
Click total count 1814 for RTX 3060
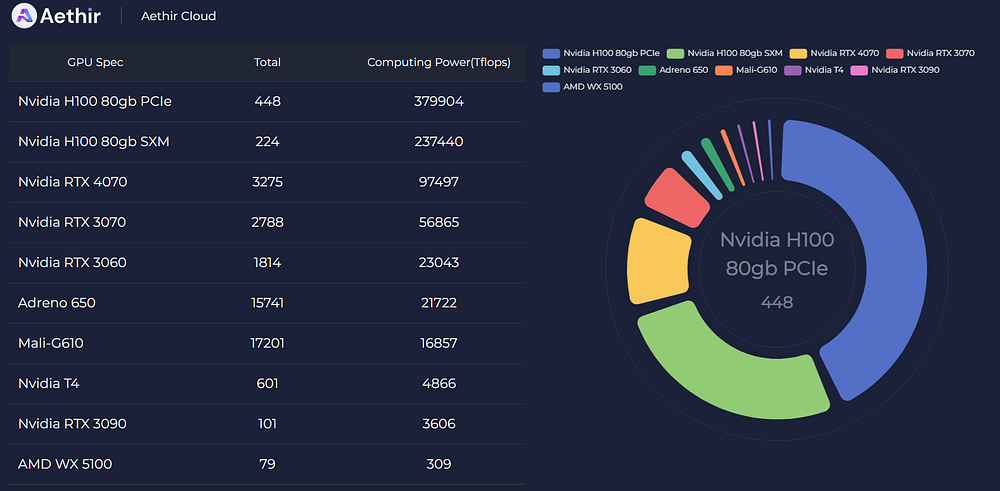pos(267,262)
